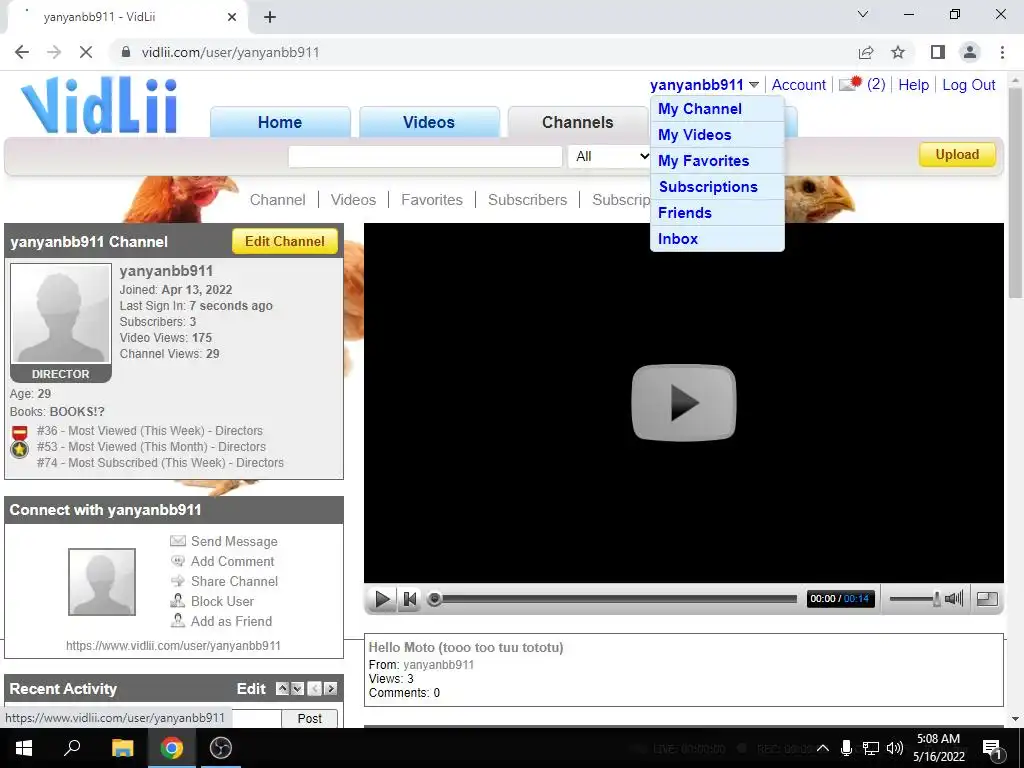Click the Block User person icon
1024x768 pixels.
pos(178,601)
